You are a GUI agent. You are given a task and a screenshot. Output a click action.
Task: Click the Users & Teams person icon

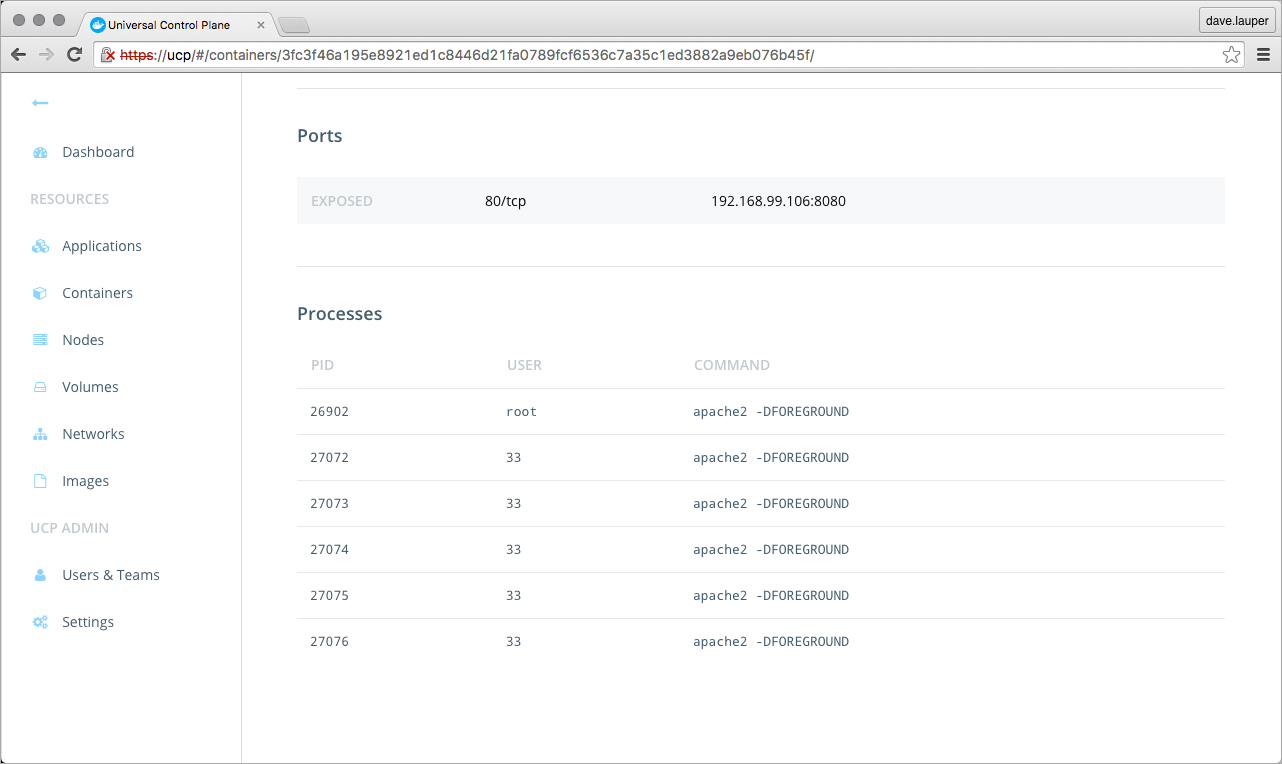40,575
